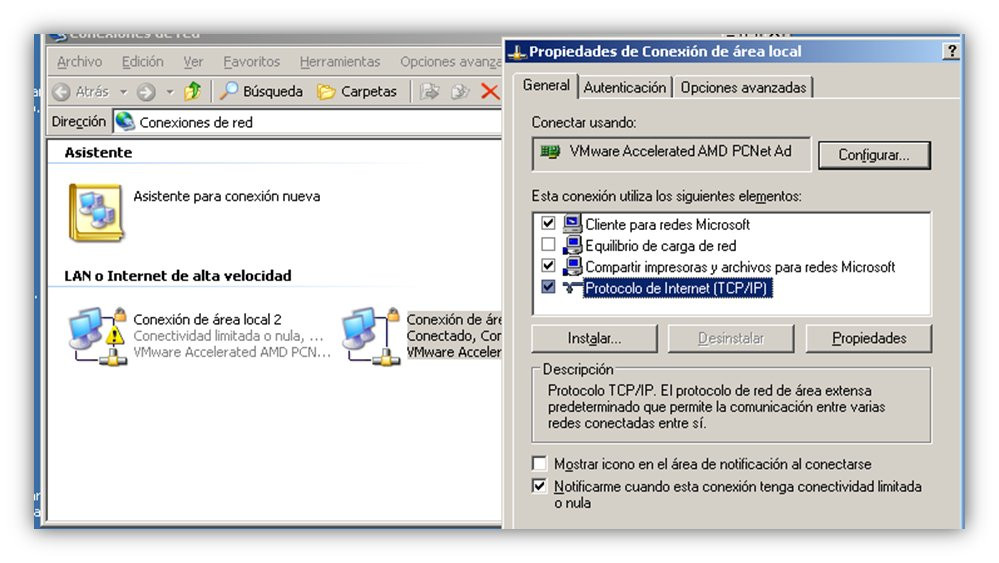Open Ver menu
999x563 pixels.
pyautogui.click(x=193, y=62)
